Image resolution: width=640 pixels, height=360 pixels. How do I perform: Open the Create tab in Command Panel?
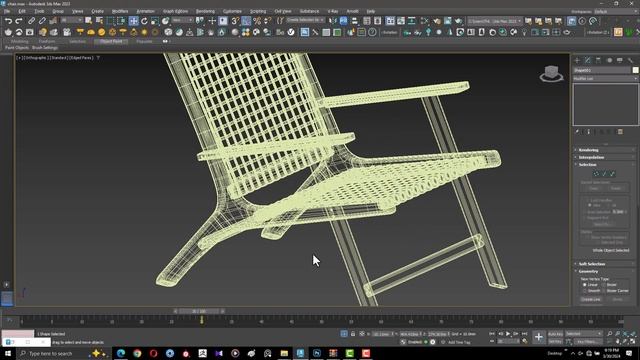[577, 60]
